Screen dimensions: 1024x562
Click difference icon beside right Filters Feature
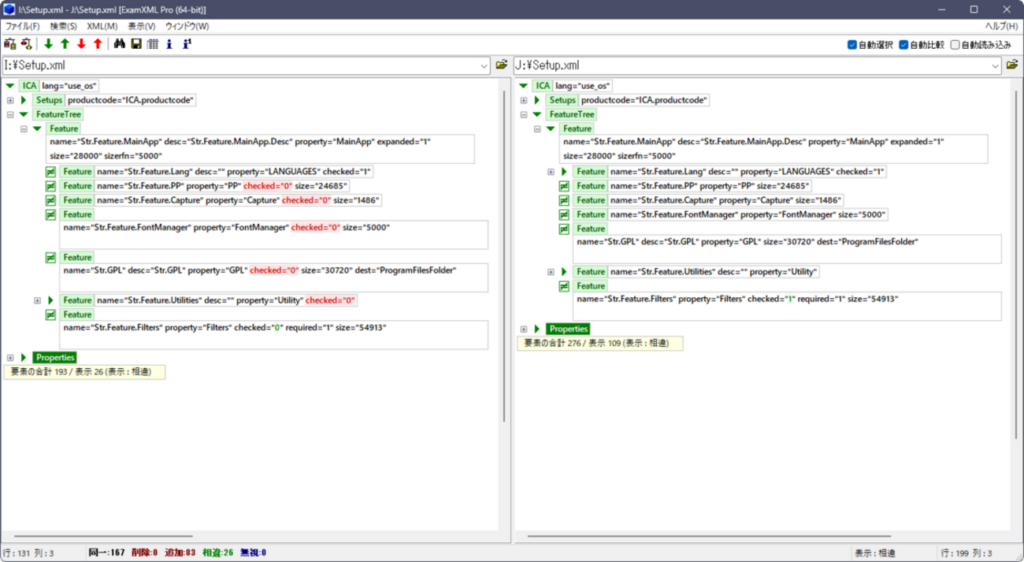pyautogui.click(x=564, y=286)
